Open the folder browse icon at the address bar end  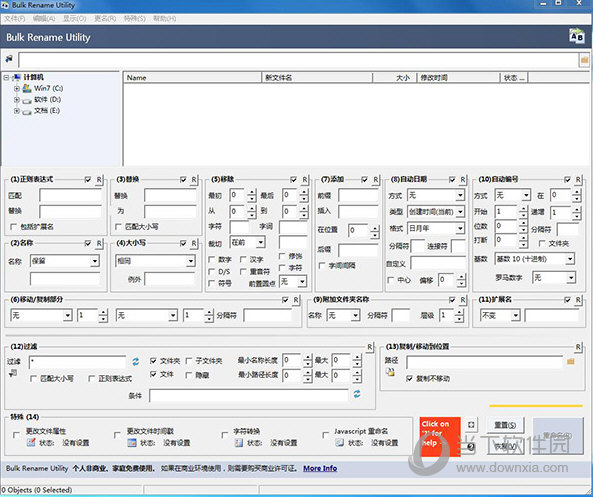tap(584, 60)
